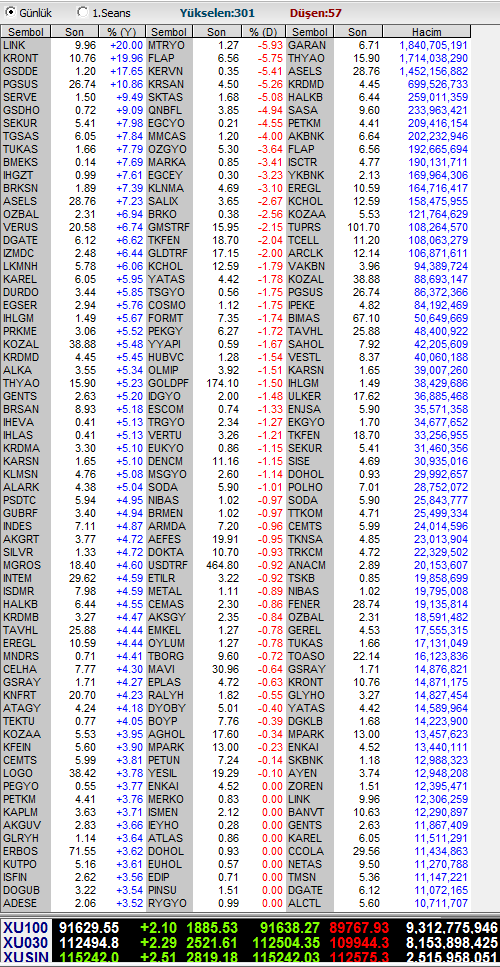Select GOLDPF in the losers column
This screenshot has height=967, width=500.
(x=166, y=383)
